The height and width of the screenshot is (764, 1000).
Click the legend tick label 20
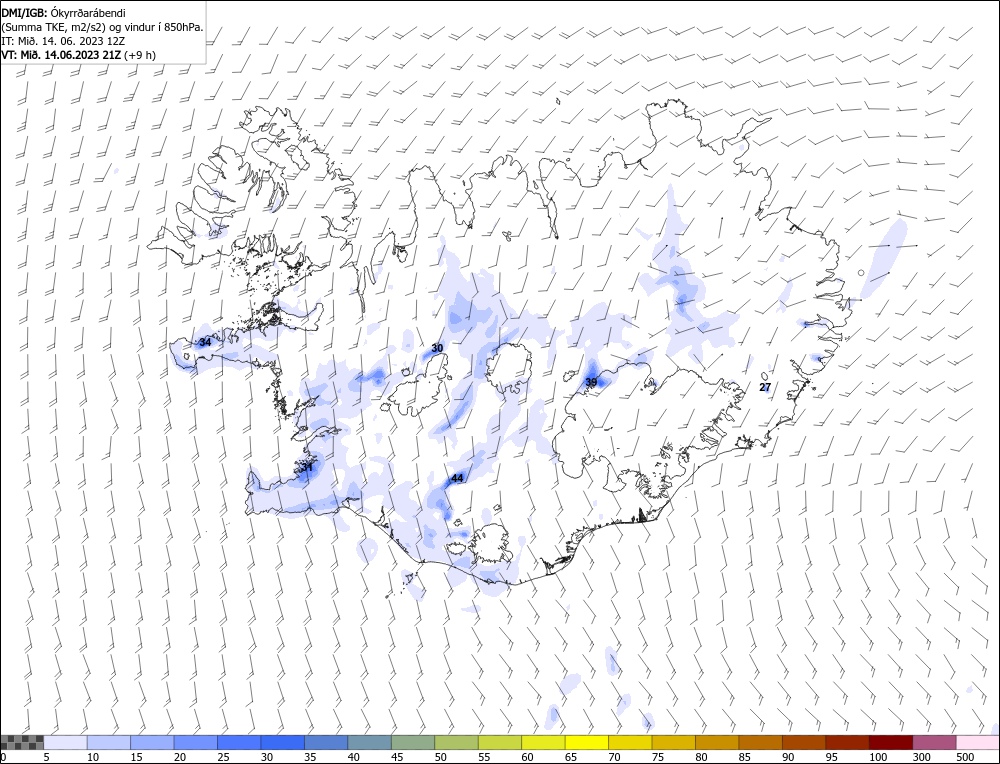coord(180,757)
